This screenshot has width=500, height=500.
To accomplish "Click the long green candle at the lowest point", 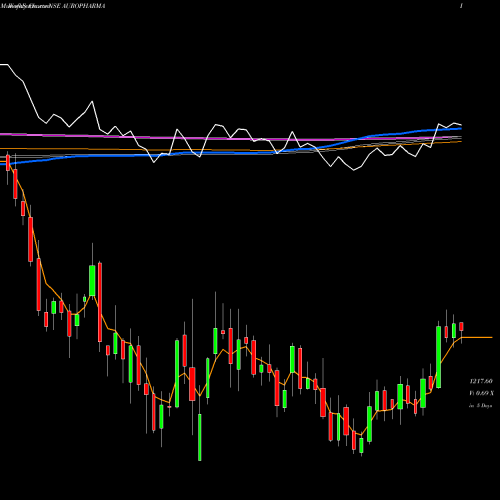I will [200, 437].
